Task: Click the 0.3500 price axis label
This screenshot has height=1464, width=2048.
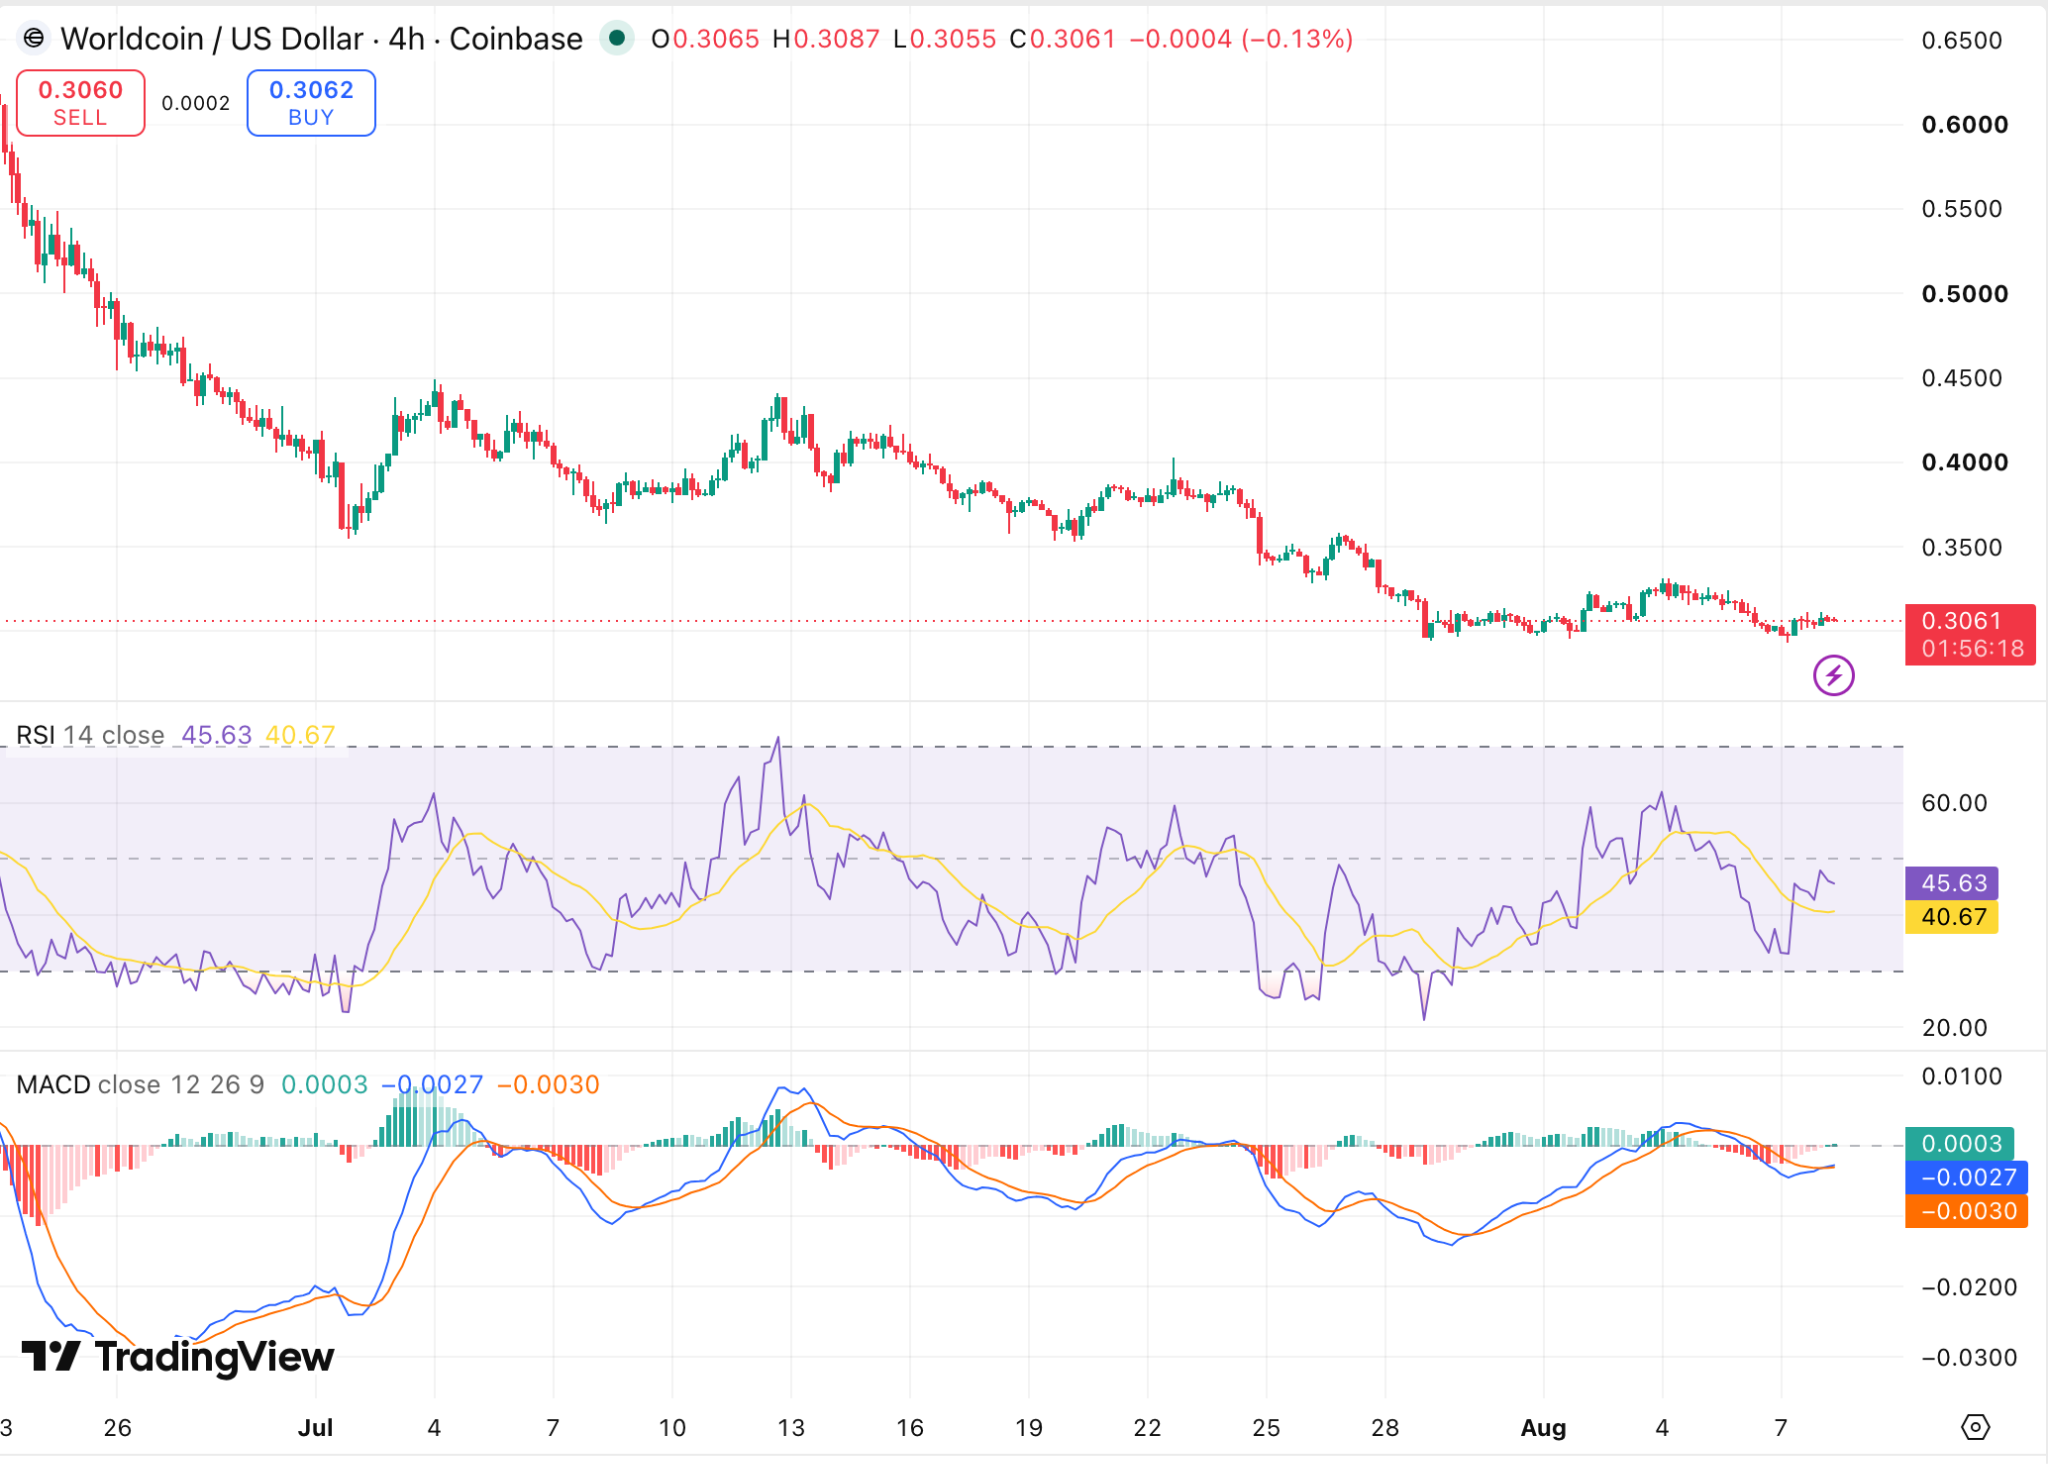Action: click(x=1962, y=548)
